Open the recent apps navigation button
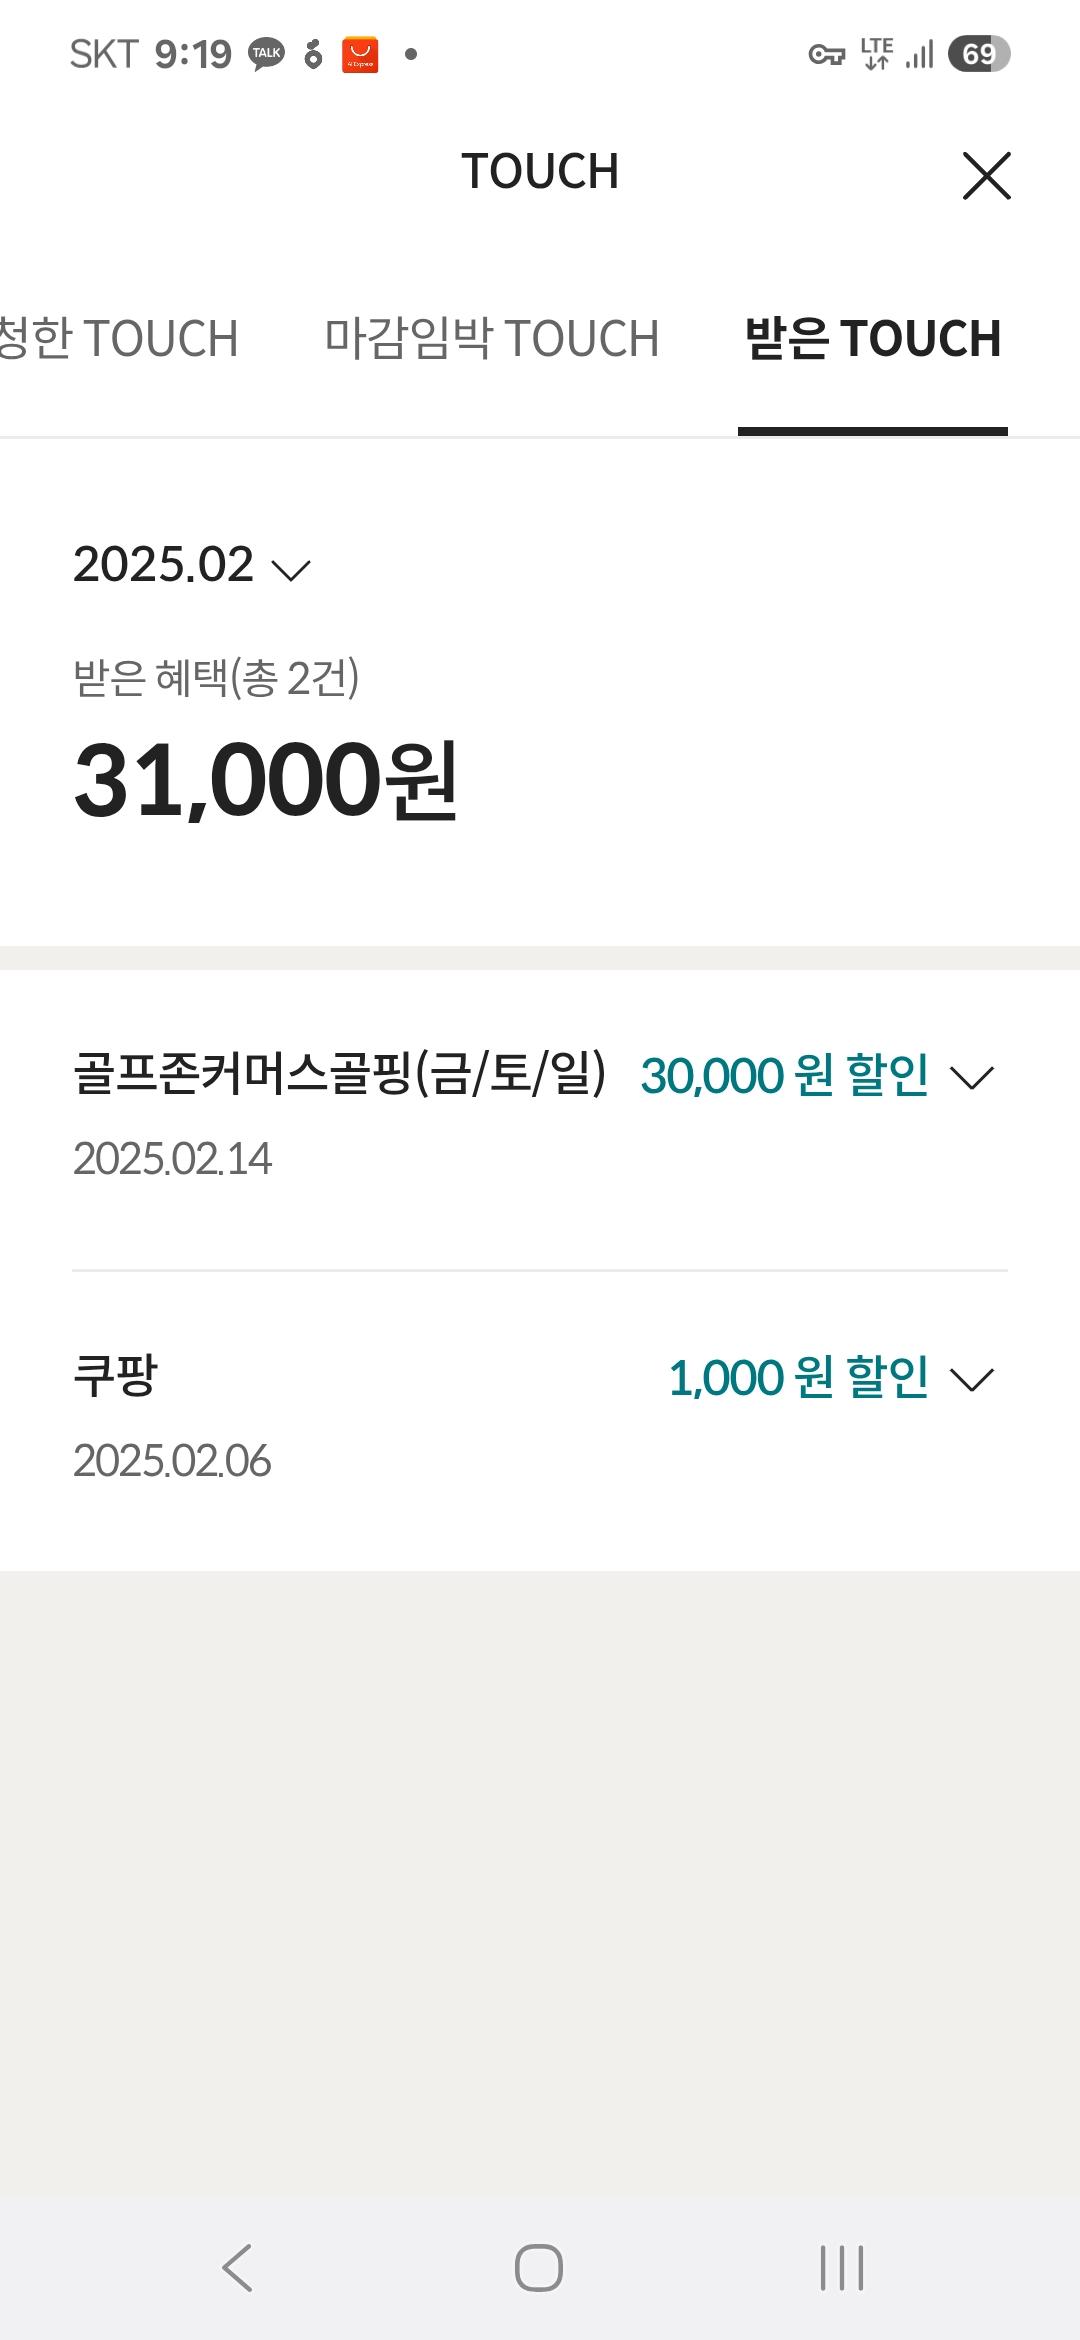This screenshot has height=2340, width=1080. point(841,2267)
